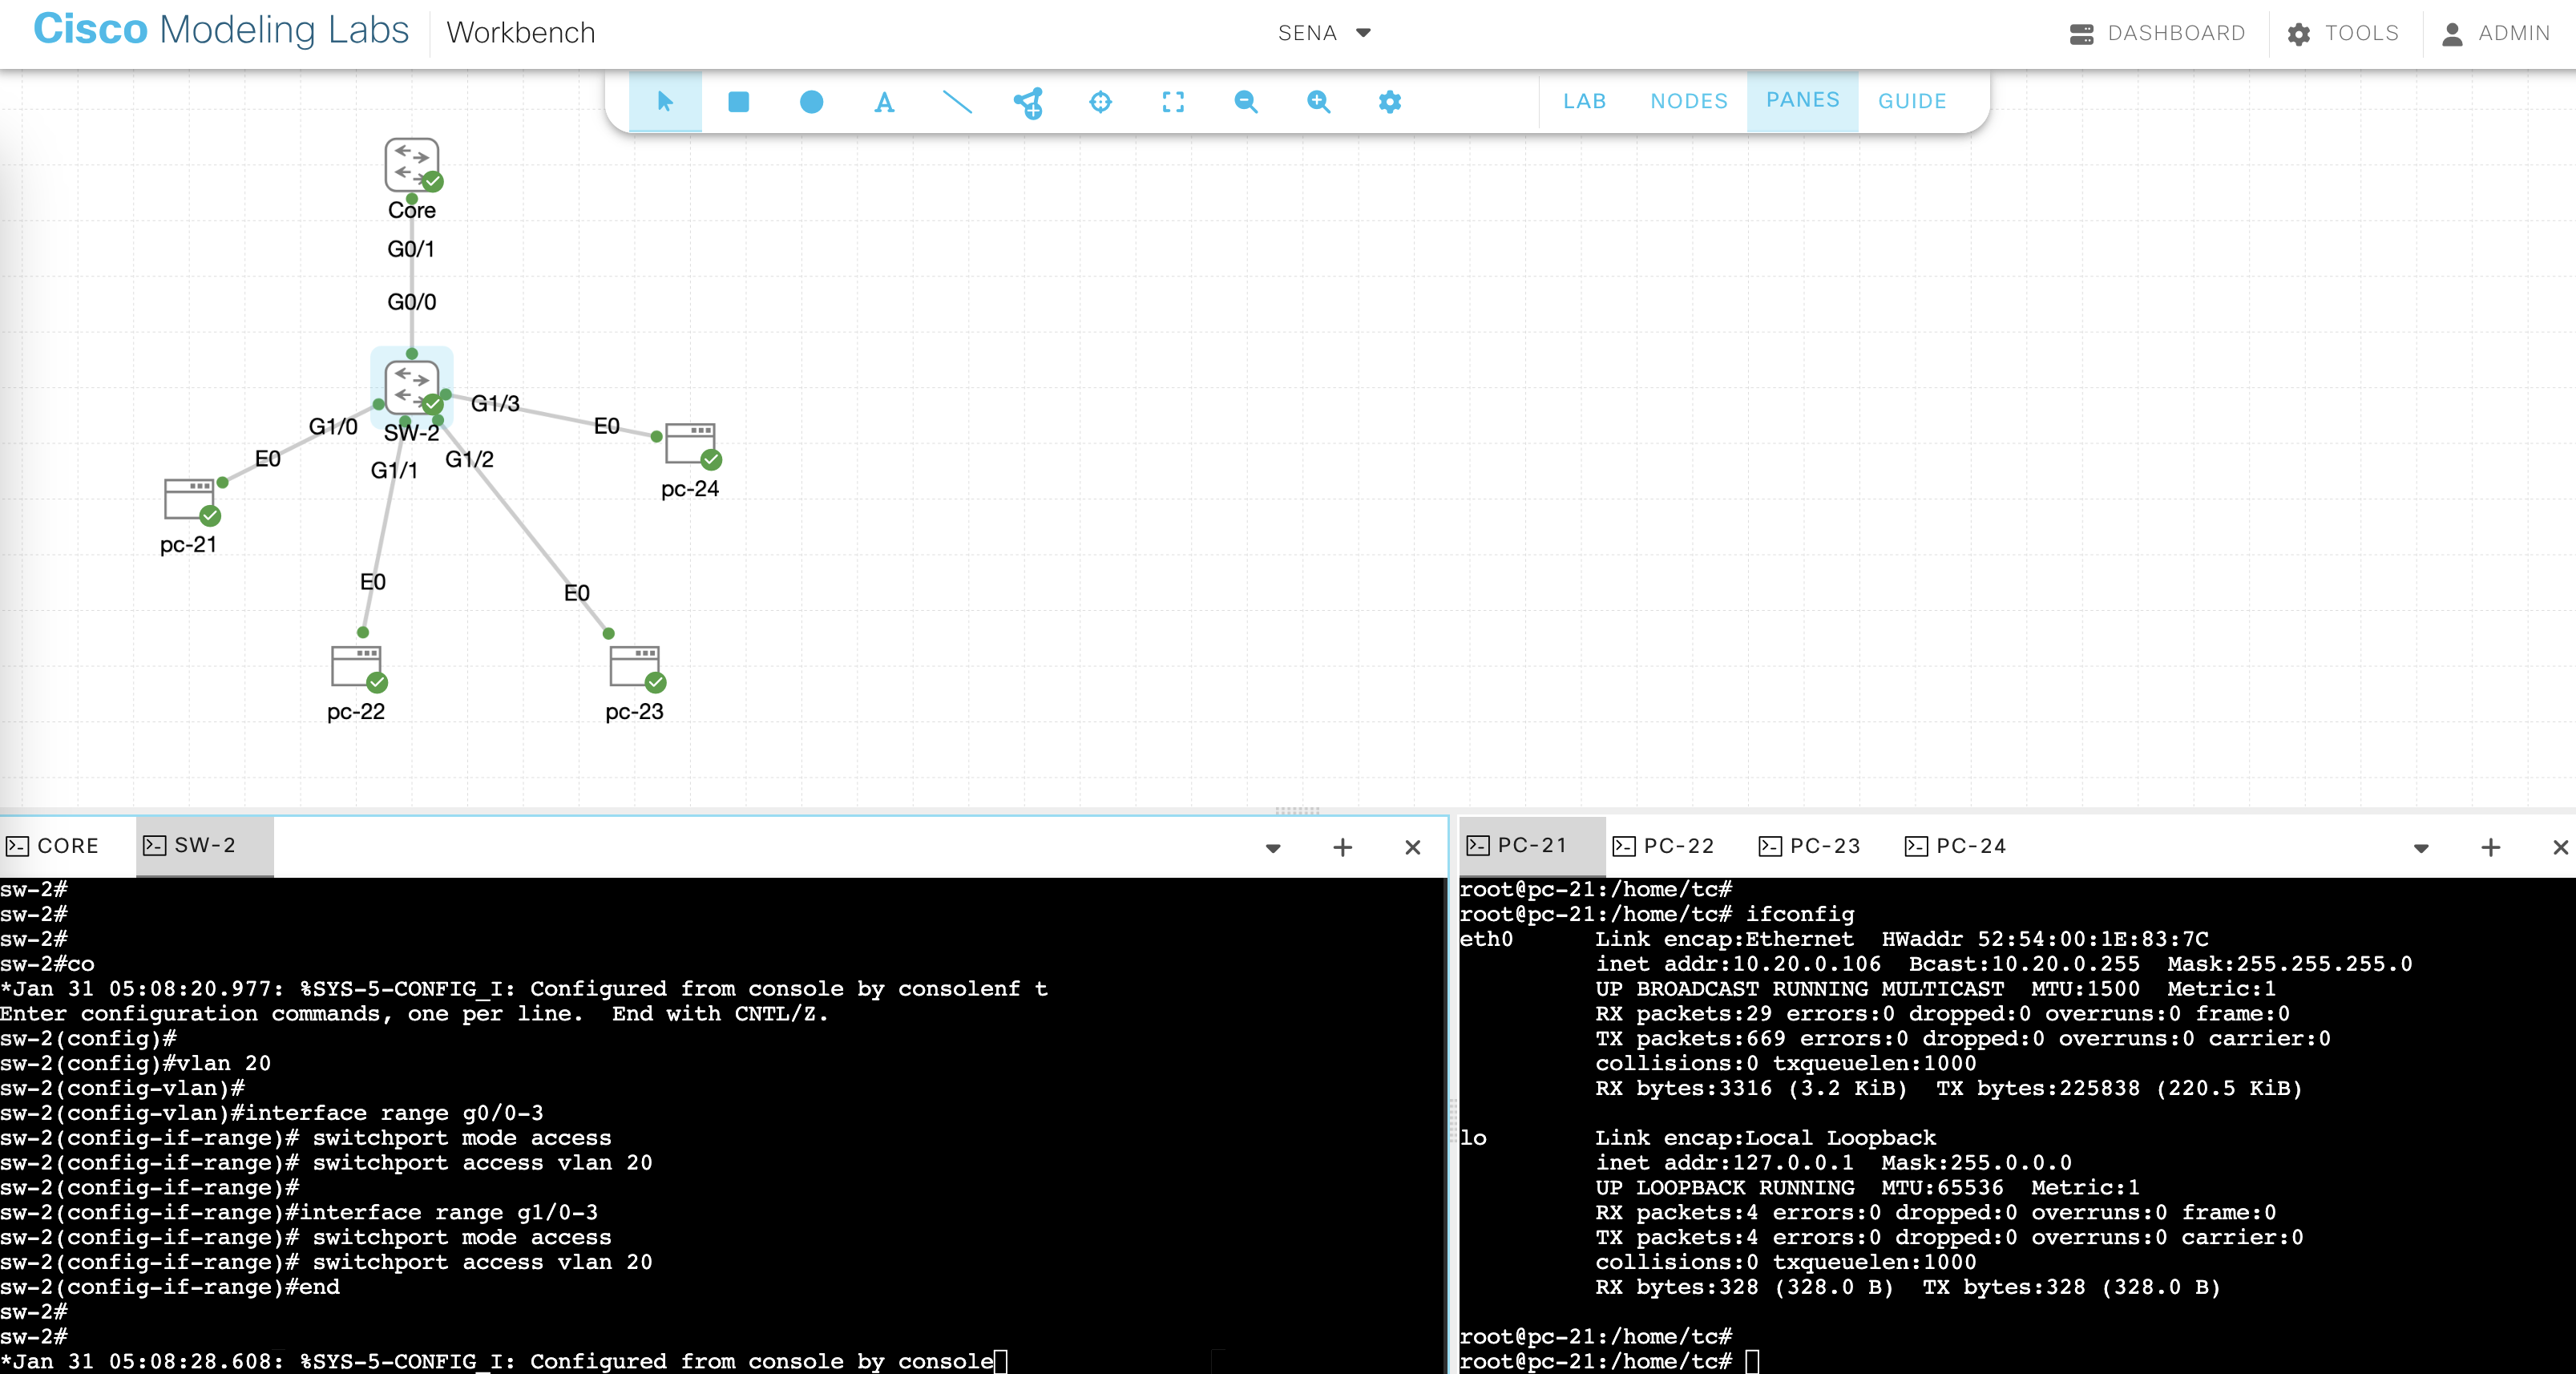Go to the DASHBOARD
This screenshot has height=1374, width=2576.
pos(2157,33)
